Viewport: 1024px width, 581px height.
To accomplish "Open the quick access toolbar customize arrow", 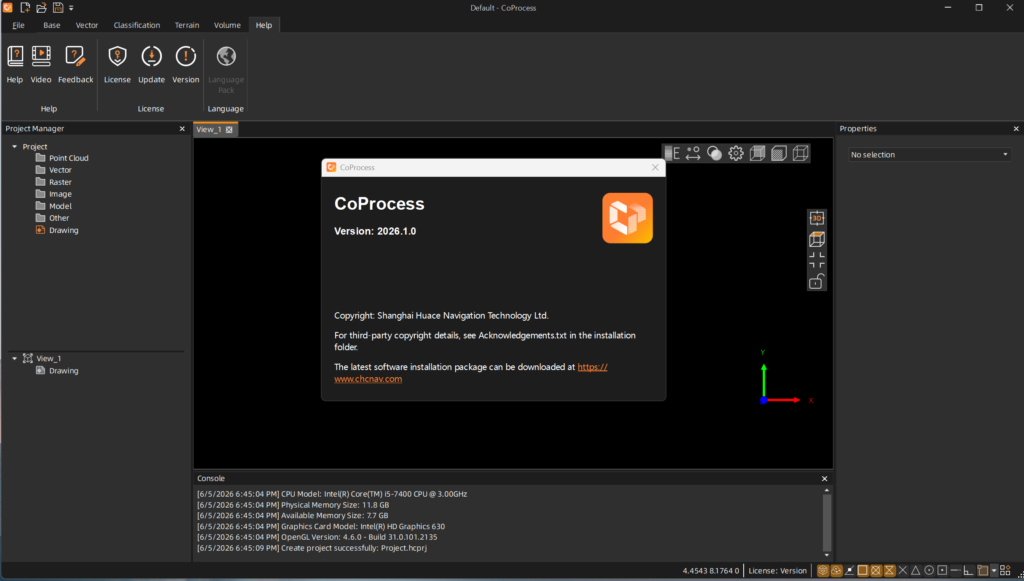I will pos(71,8).
